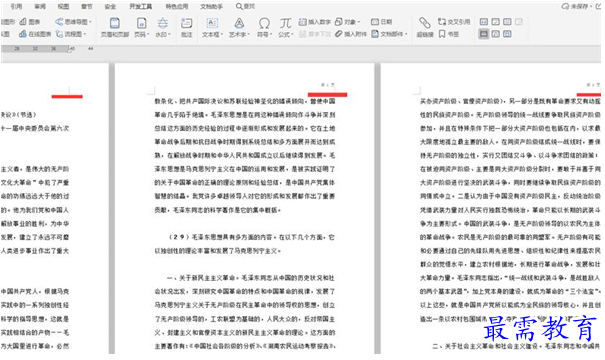Image resolution: width=605 pixels, height=360 pixels.
Task: Expand the 流程图 dropdown arrow
Action: pos(84,34)
